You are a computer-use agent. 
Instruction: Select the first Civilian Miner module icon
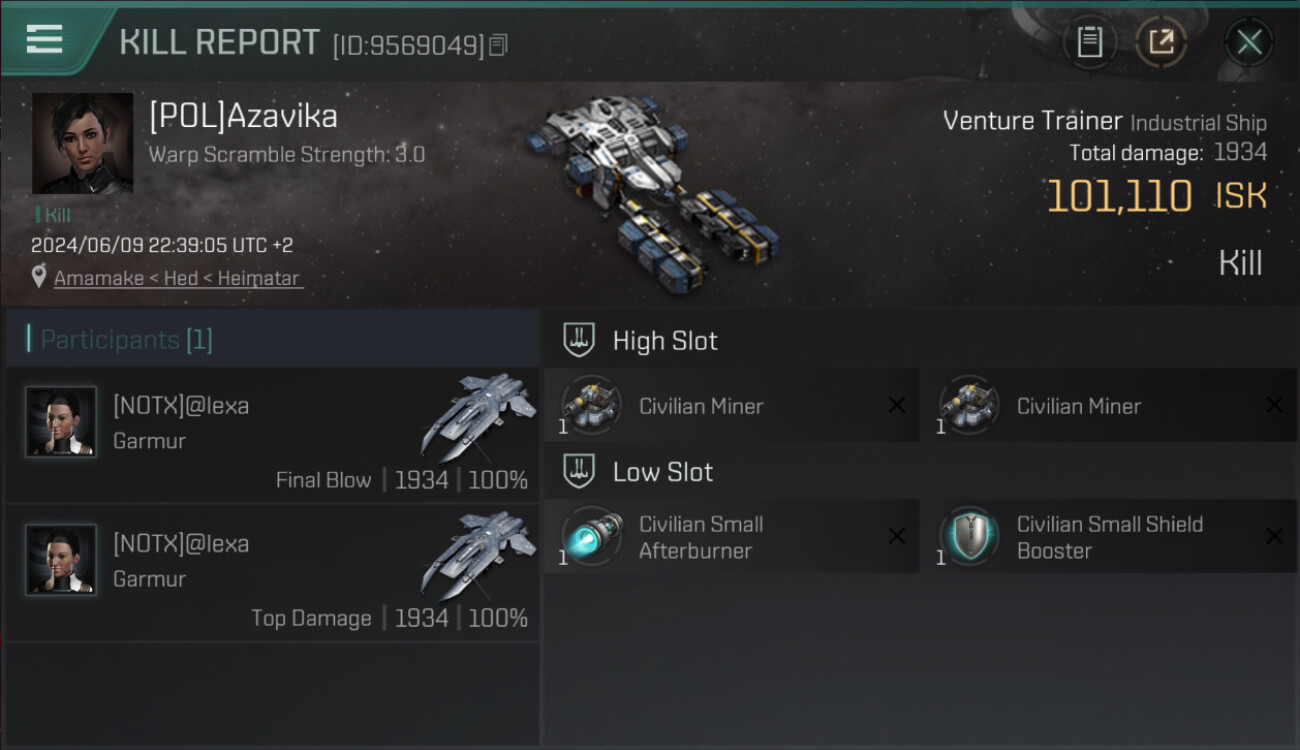pos(591,405)
